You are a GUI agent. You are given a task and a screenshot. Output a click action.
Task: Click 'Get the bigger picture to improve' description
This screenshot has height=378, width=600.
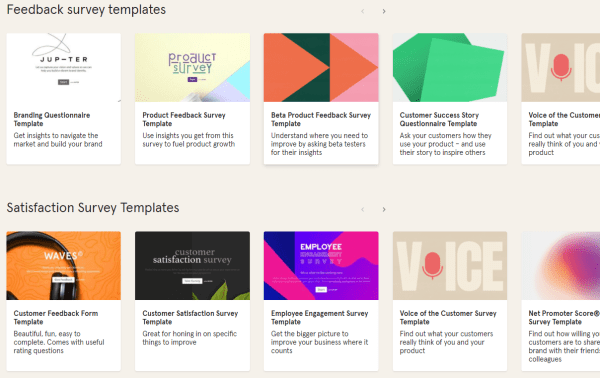[x=320, y=342]
